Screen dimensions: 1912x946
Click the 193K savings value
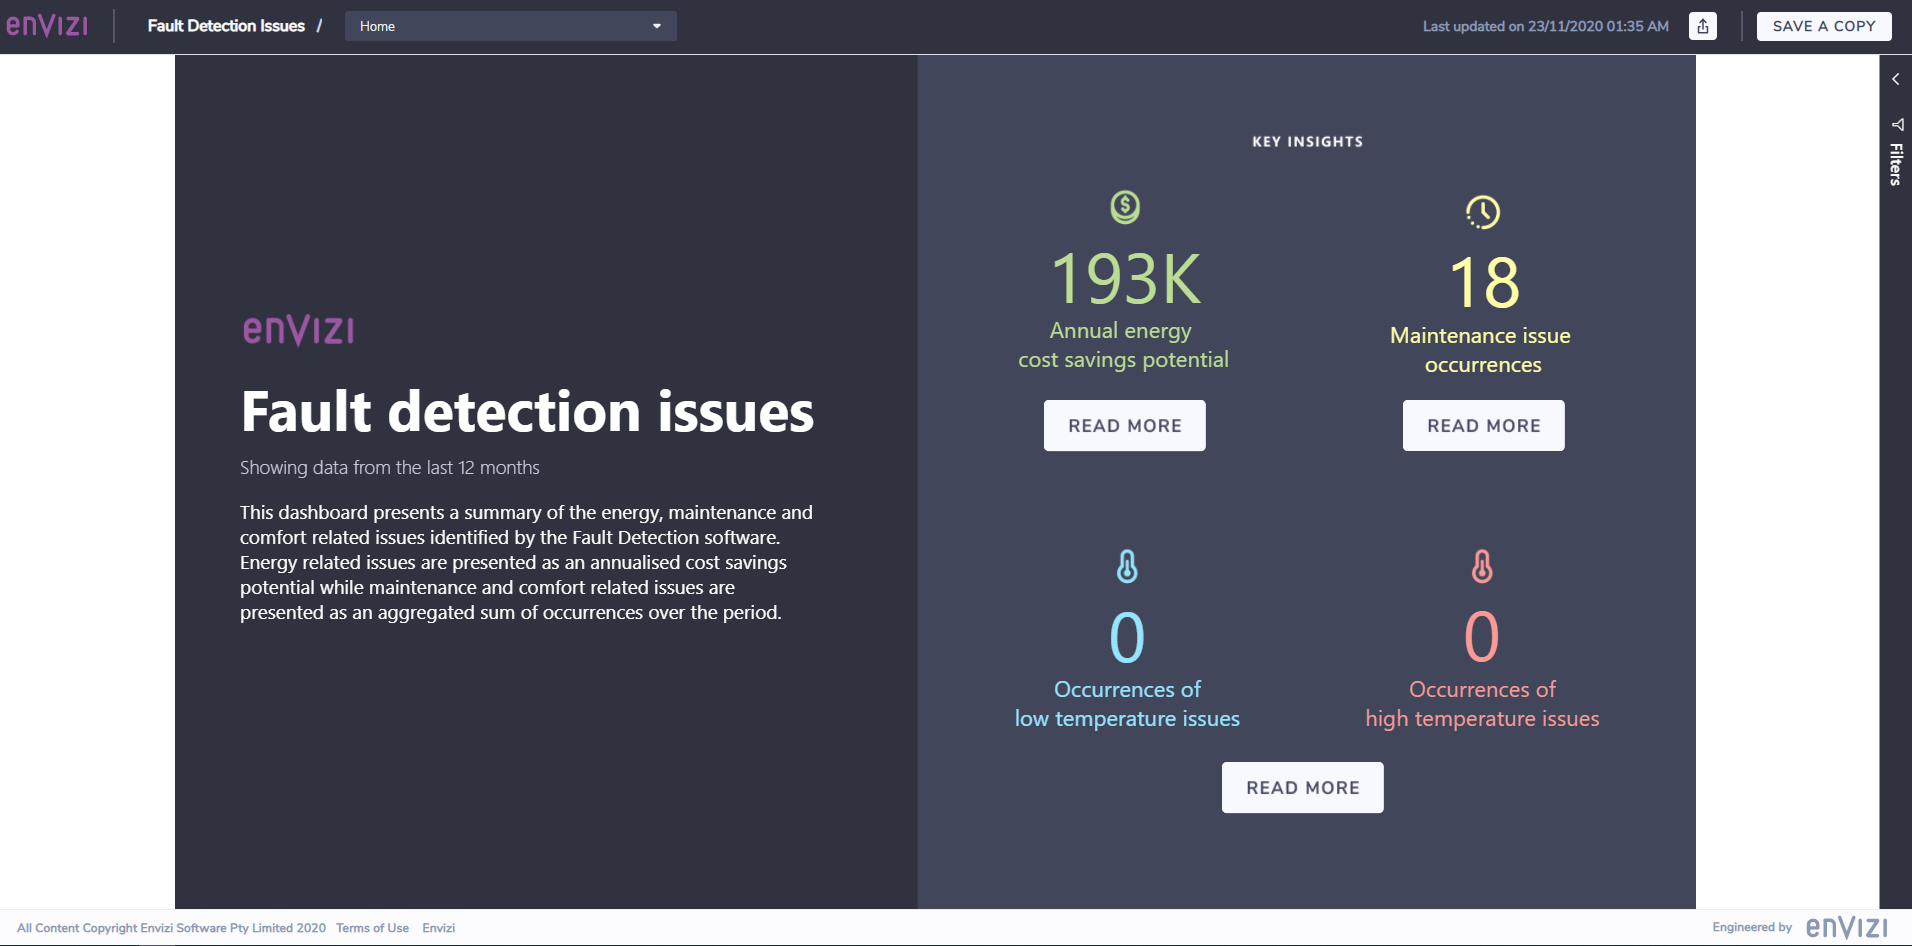point(1126,279)
